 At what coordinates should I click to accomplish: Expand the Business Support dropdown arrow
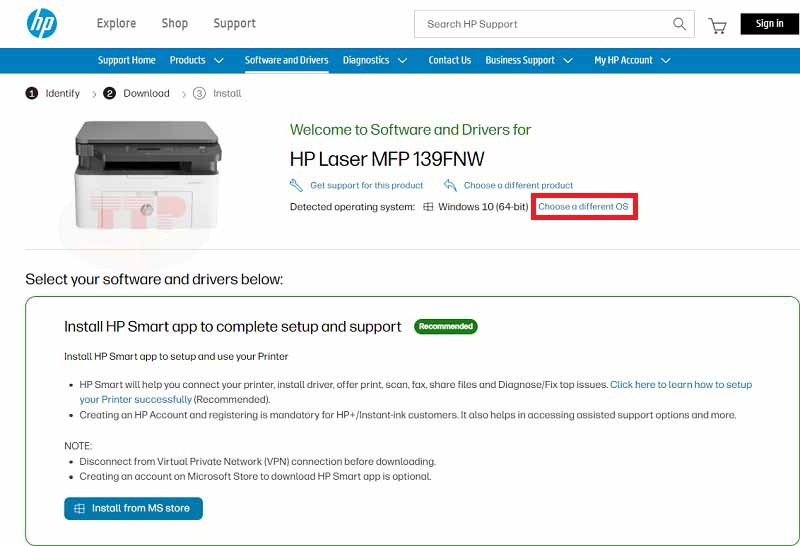pyautogui.click(x=568, y=61)
